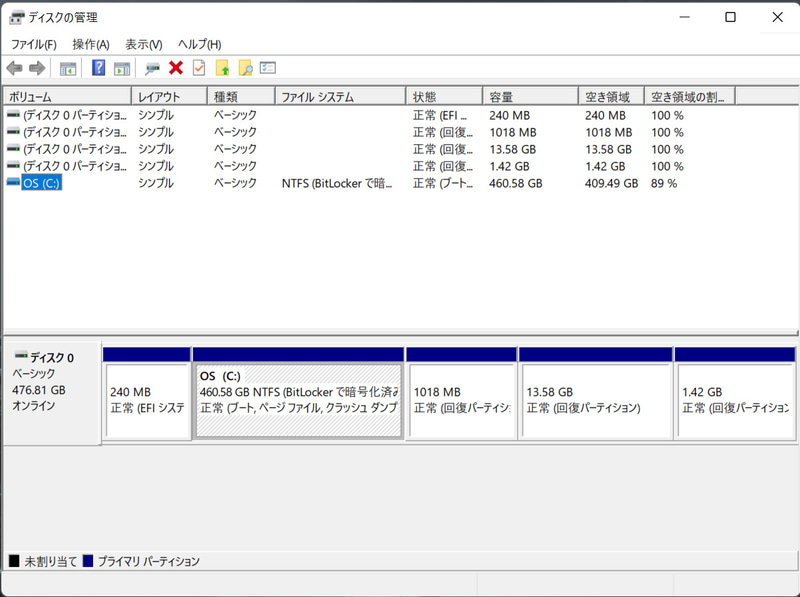The height and width of the screenshot is (597, 800).
Task: Open the 操作(A) menu
Action: (89, 44)
